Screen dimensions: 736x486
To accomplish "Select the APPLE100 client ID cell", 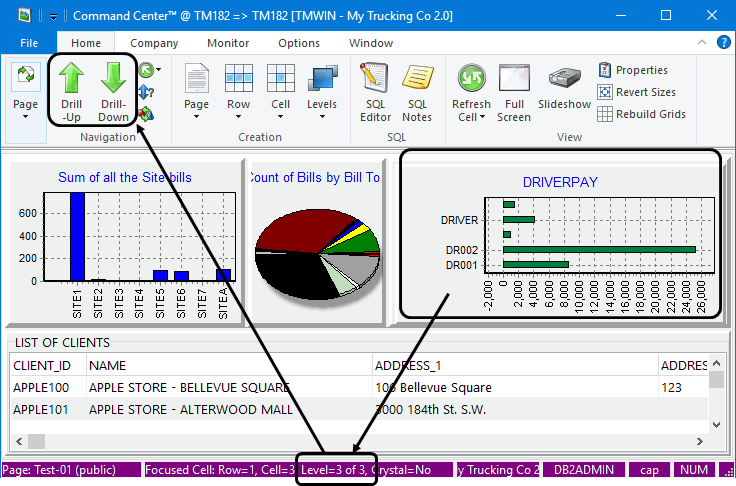I will click(48, 387).
